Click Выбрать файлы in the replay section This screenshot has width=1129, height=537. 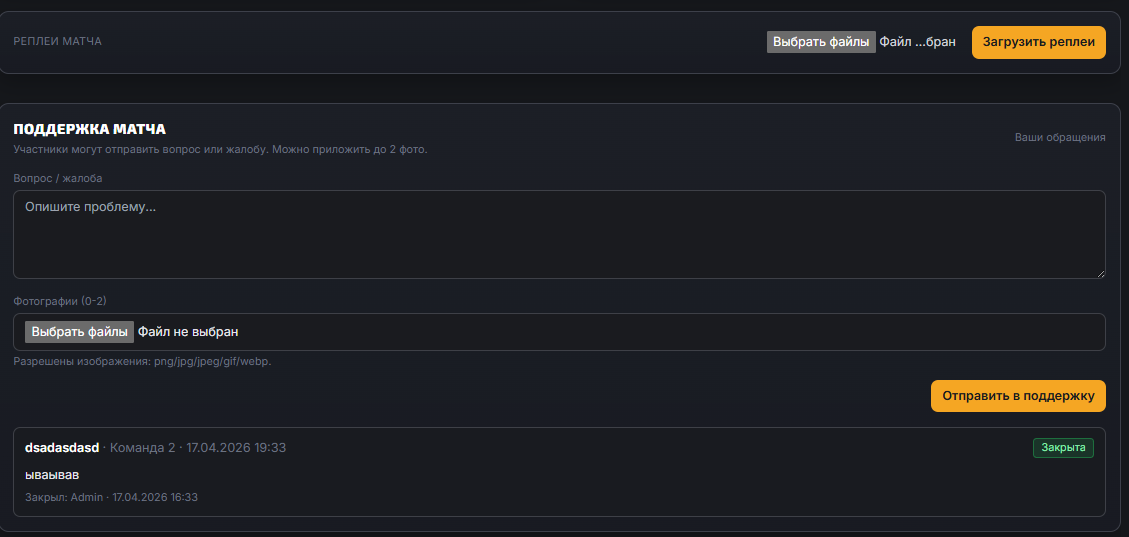[x=821, y=42]
